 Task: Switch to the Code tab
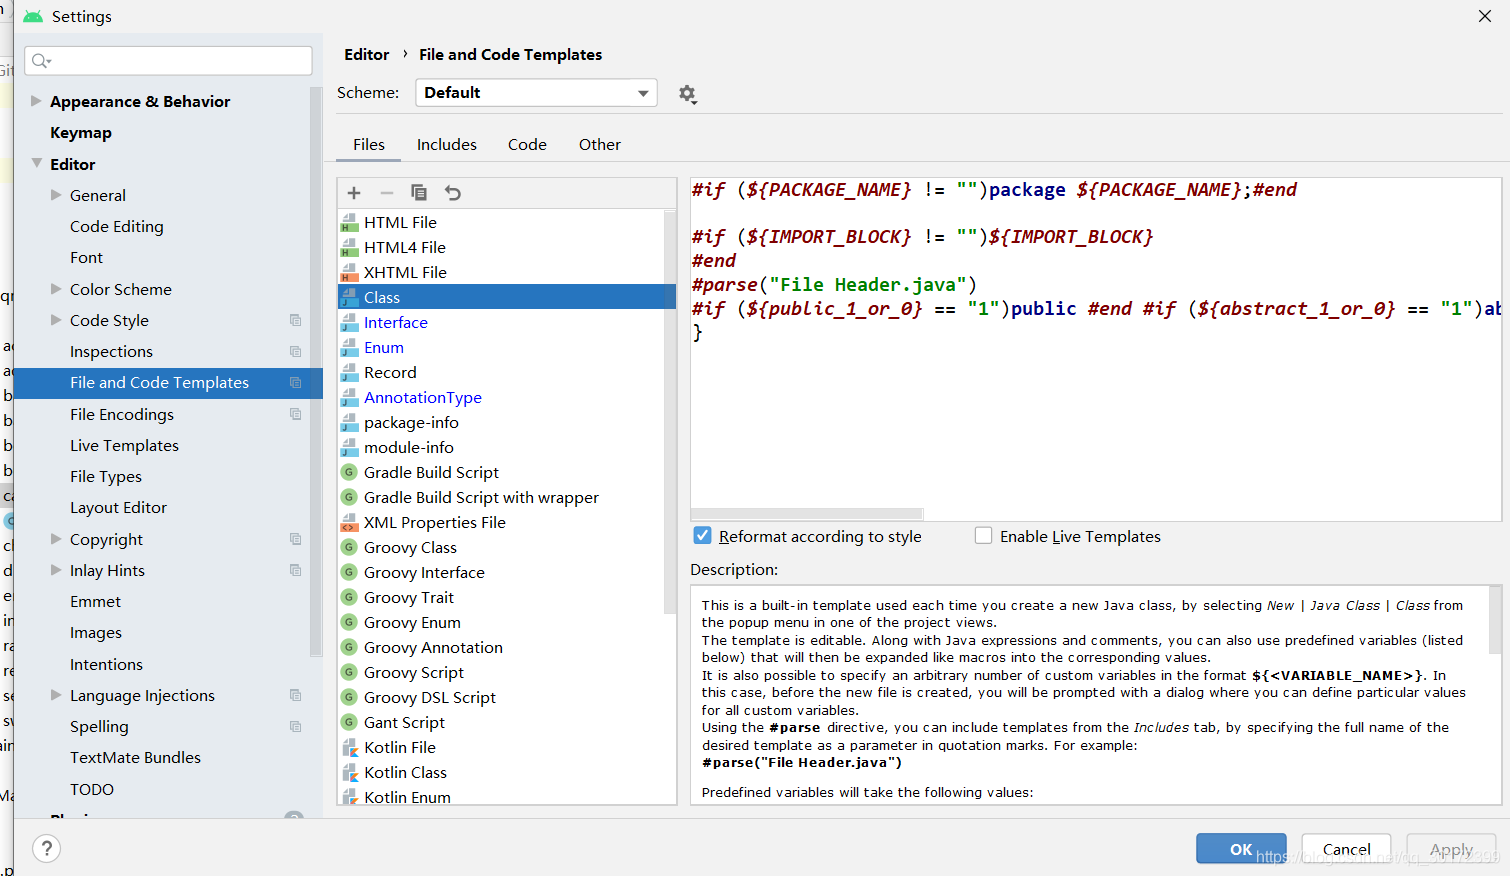pos(527,144)
